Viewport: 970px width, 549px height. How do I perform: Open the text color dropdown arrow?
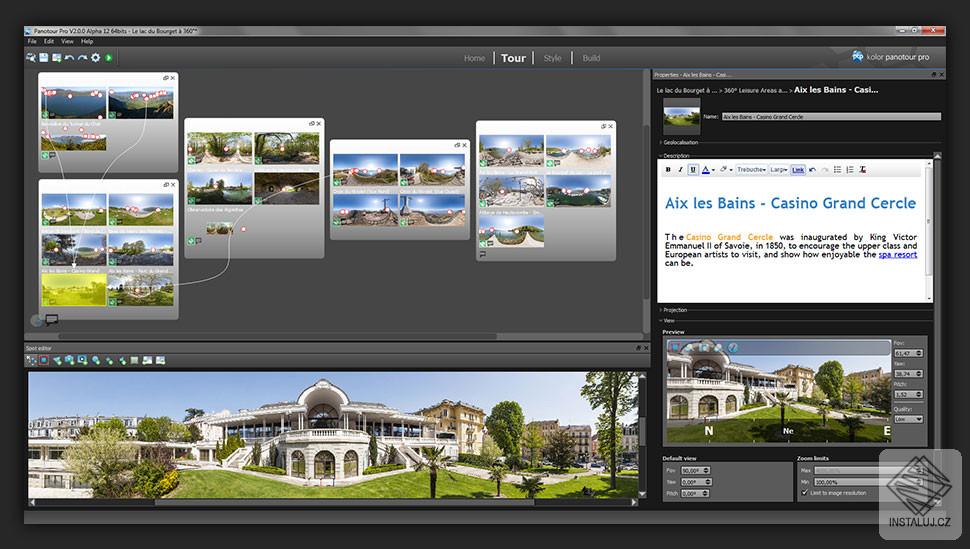[x=713, y=170]
